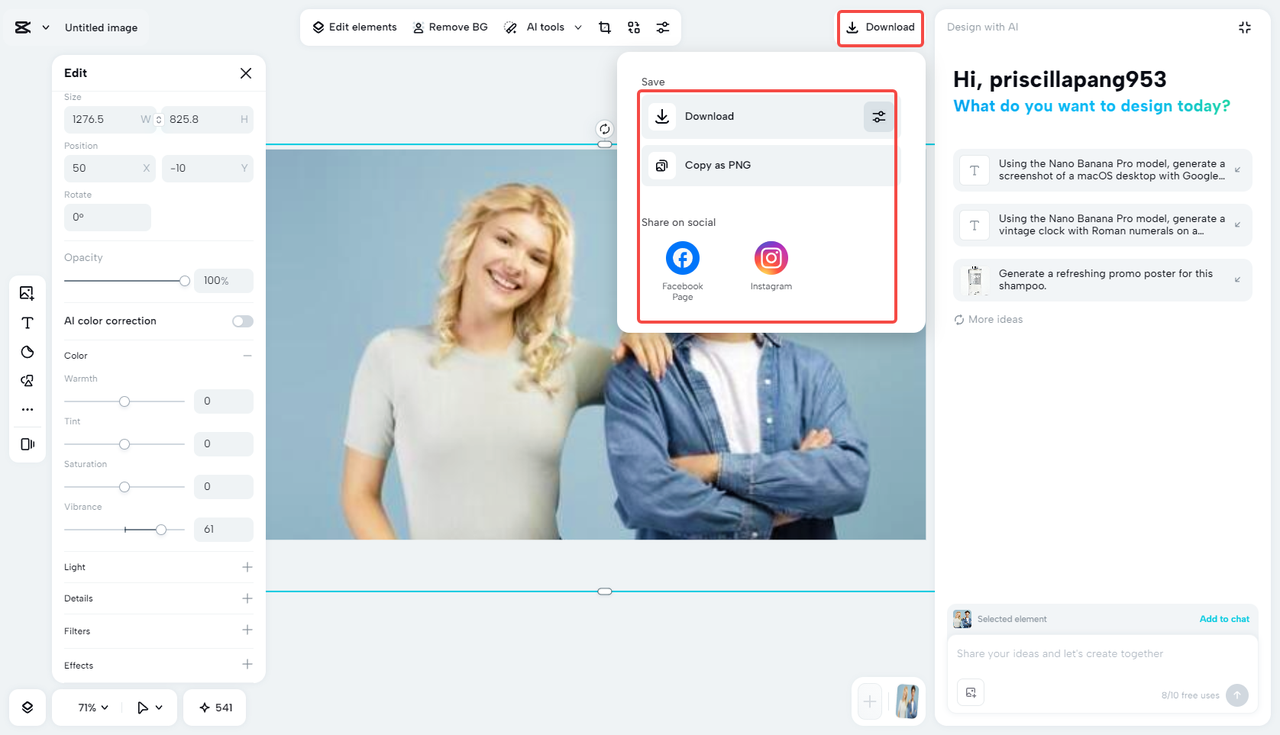
Task: Expand the Light section
Action: pos(247,567)
